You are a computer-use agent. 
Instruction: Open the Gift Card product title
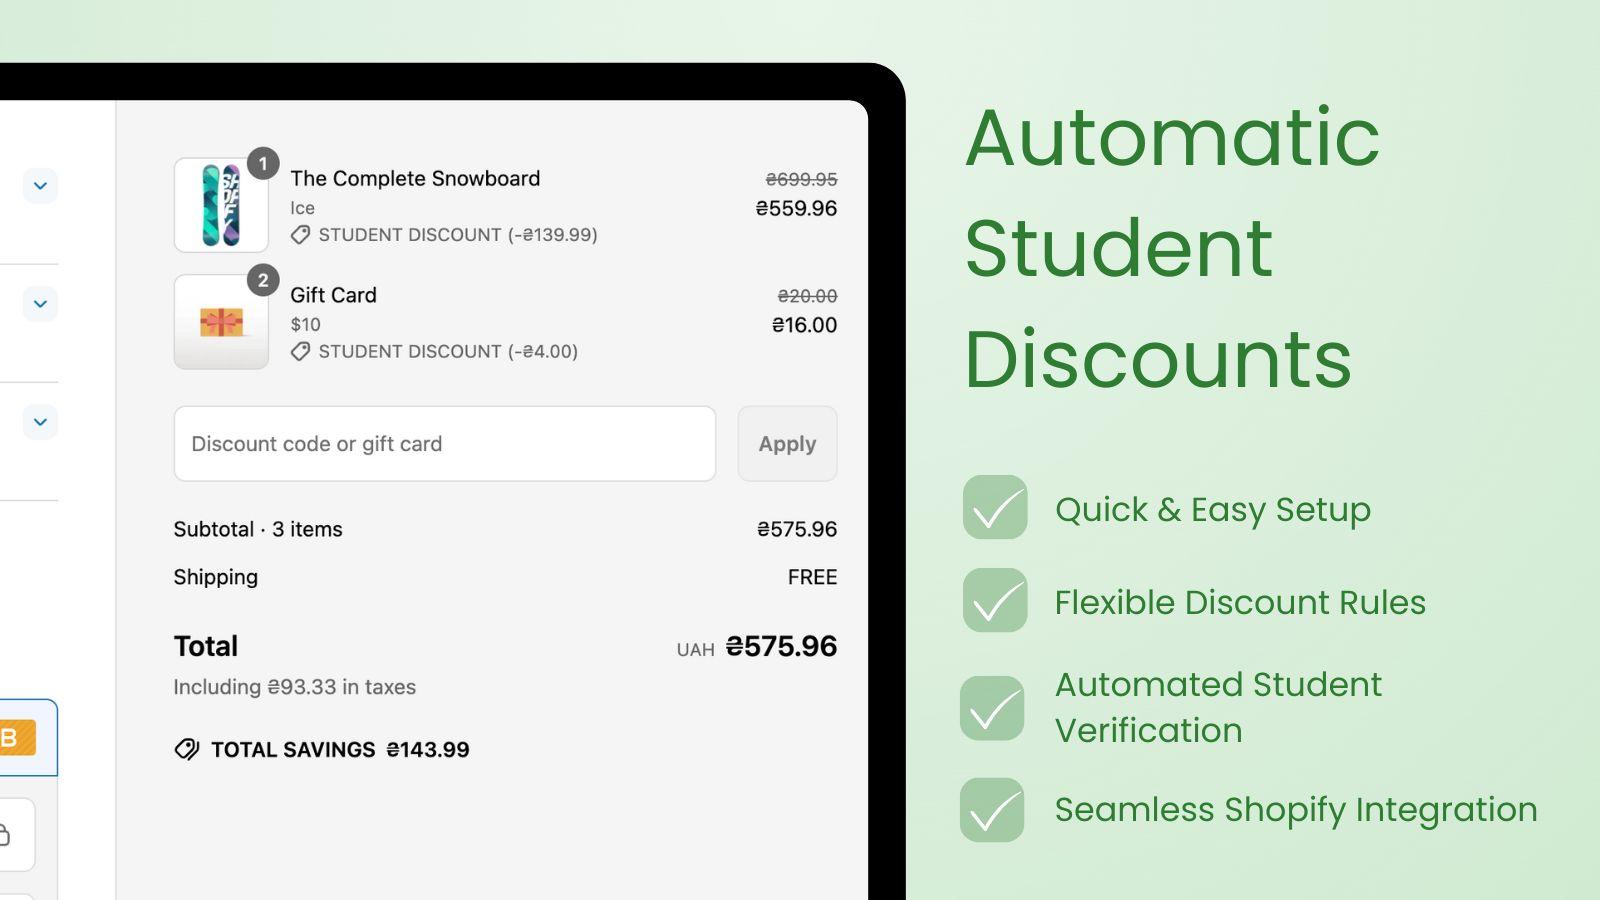coord(333,295)
